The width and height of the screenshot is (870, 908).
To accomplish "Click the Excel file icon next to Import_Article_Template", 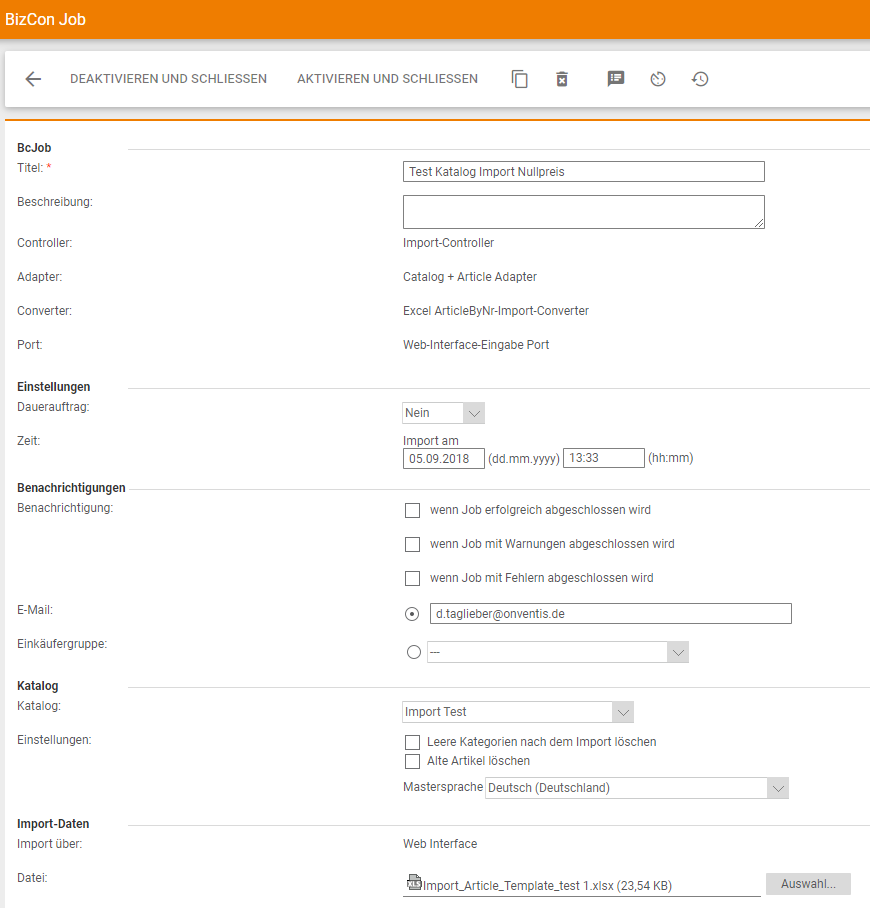I will 414,882.
